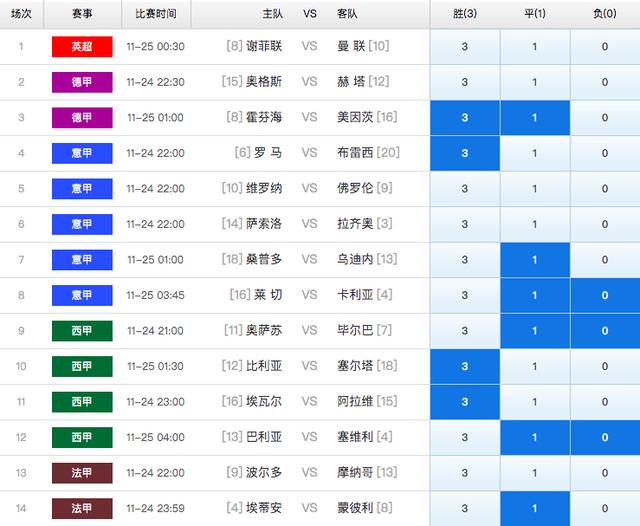This screenshot has width=640, height=526.
Task: Deselect win (3) for 埃瓦尔 vs 阿拉维
Action: [465, 402]
